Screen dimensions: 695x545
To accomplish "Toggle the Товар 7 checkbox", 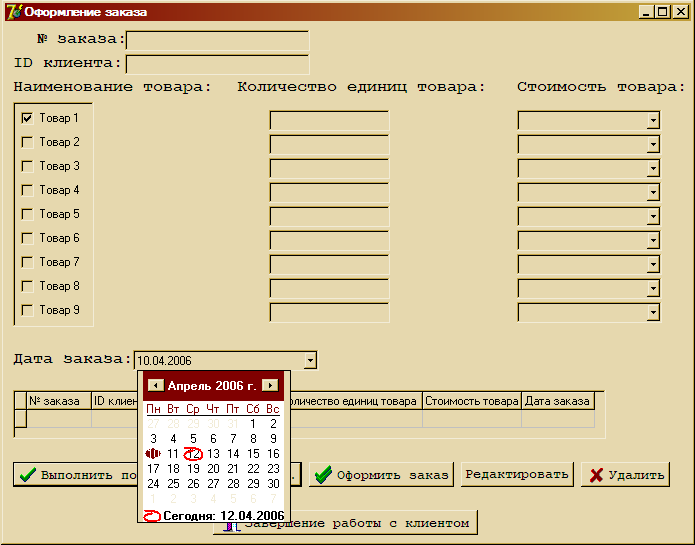I will [x=27, y=262].
